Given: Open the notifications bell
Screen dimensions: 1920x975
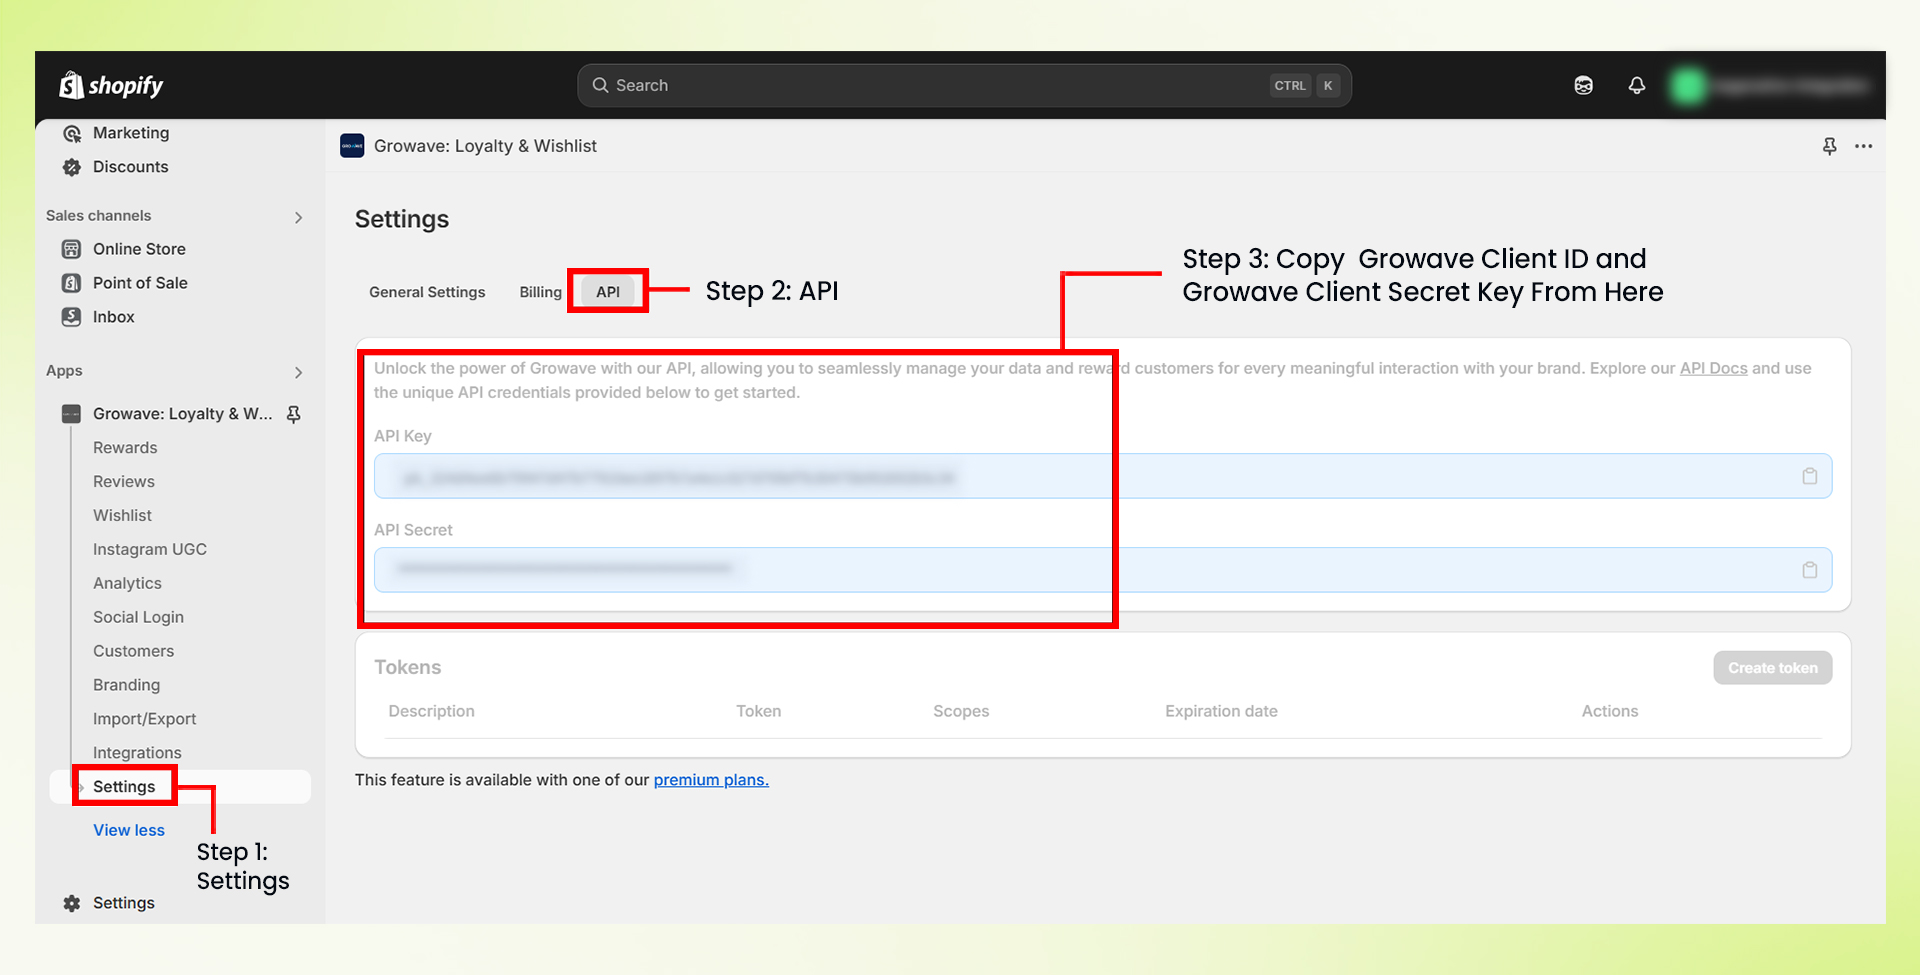Looking at the screenshot, I should click(1637, 85).
